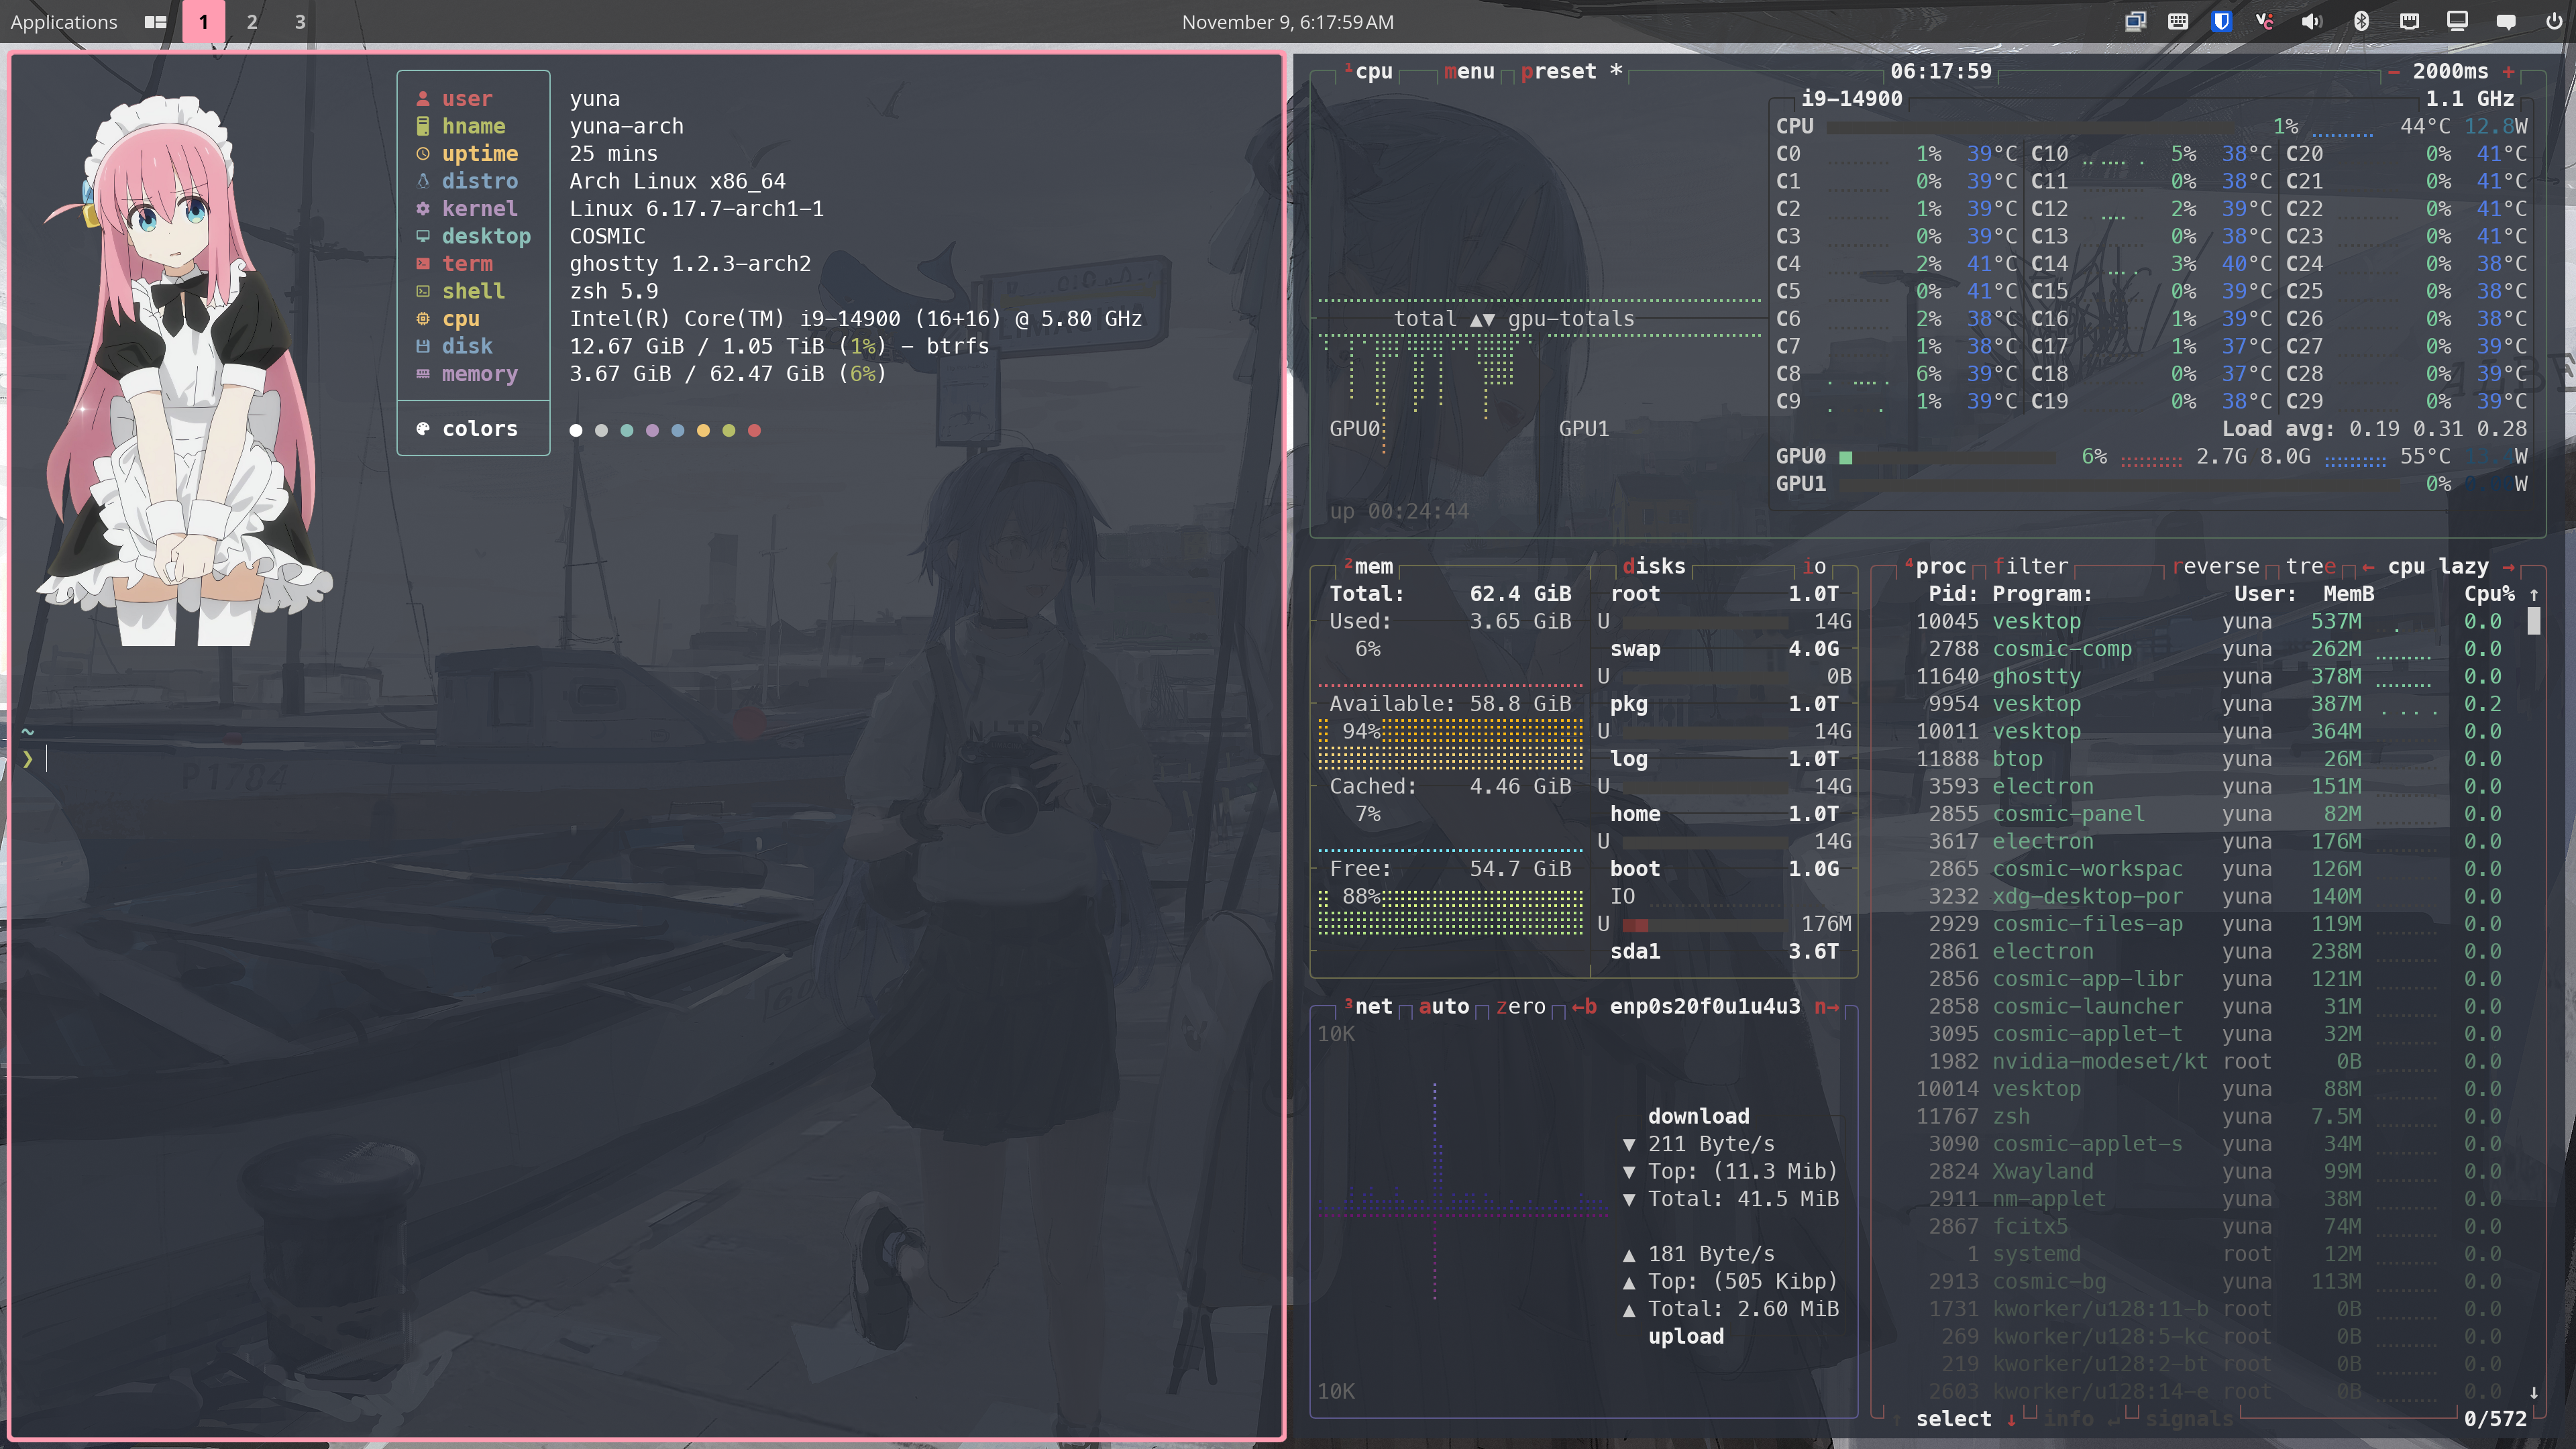Open the wired network applet
2576x1449 pixels.
point(2409,21)
